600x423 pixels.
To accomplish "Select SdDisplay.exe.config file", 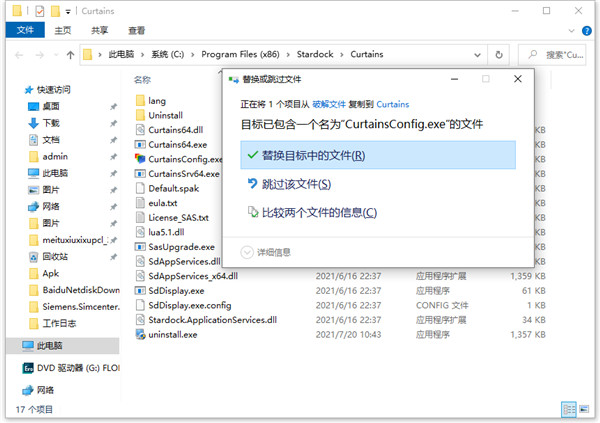I will point(184,305).
